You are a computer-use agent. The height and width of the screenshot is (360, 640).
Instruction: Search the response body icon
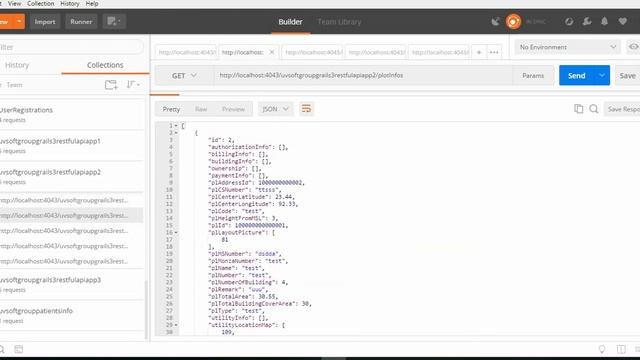click(594, 109)
